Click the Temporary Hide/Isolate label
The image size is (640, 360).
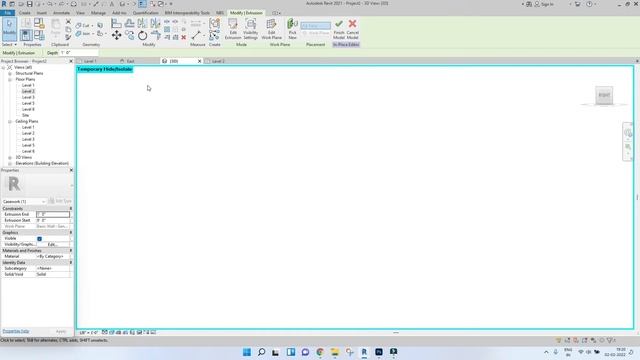[105, 69]
